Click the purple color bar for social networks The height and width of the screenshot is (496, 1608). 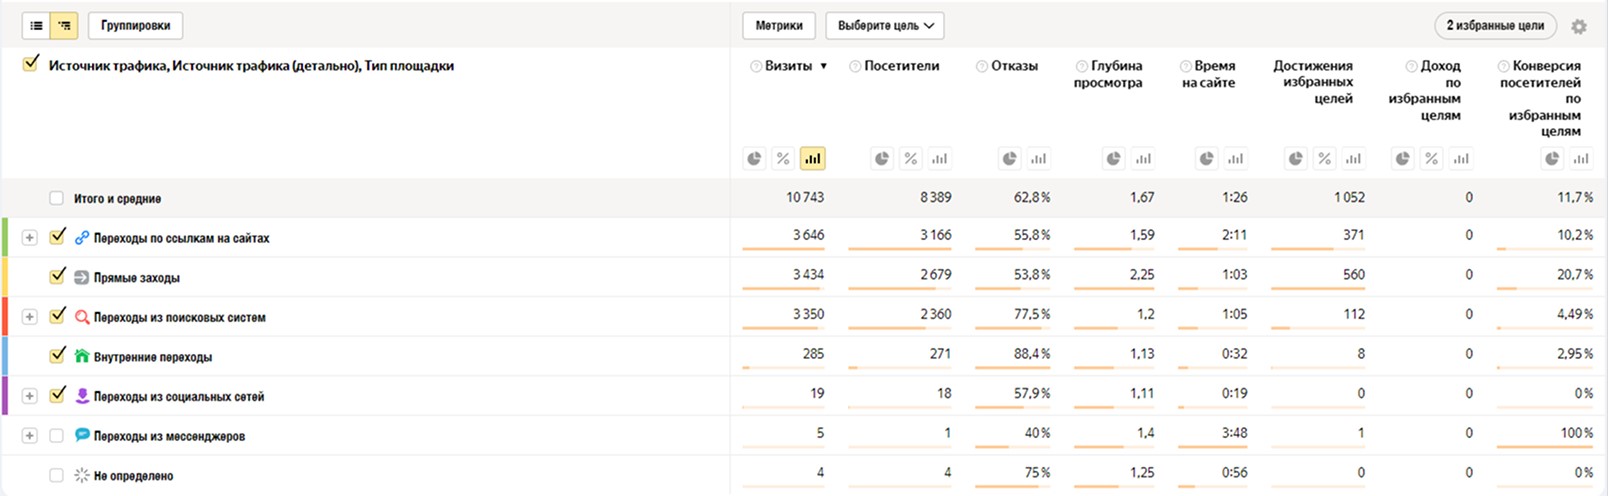coord(5,396)
